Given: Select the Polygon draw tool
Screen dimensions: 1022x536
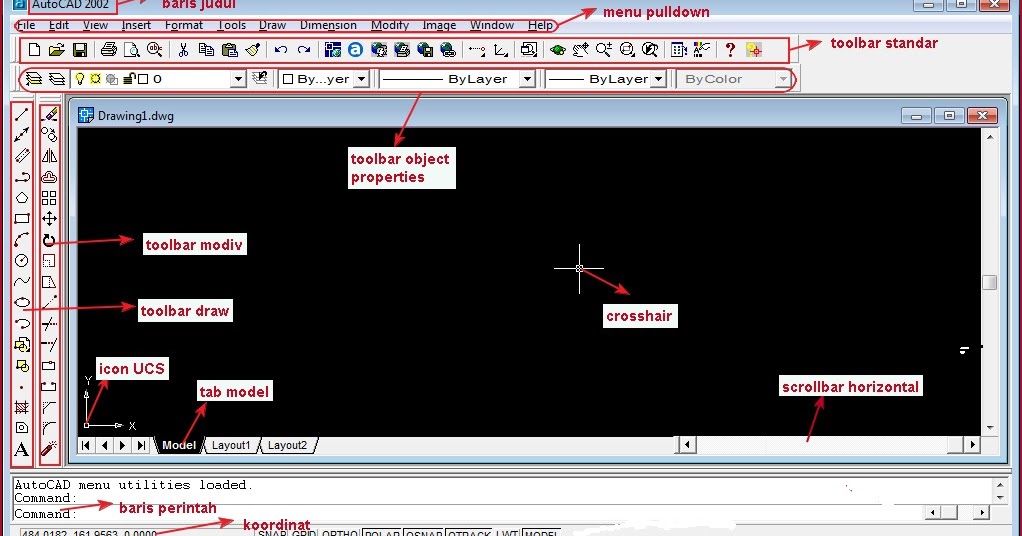Looking at the screenshot, I should click(22, 198).
